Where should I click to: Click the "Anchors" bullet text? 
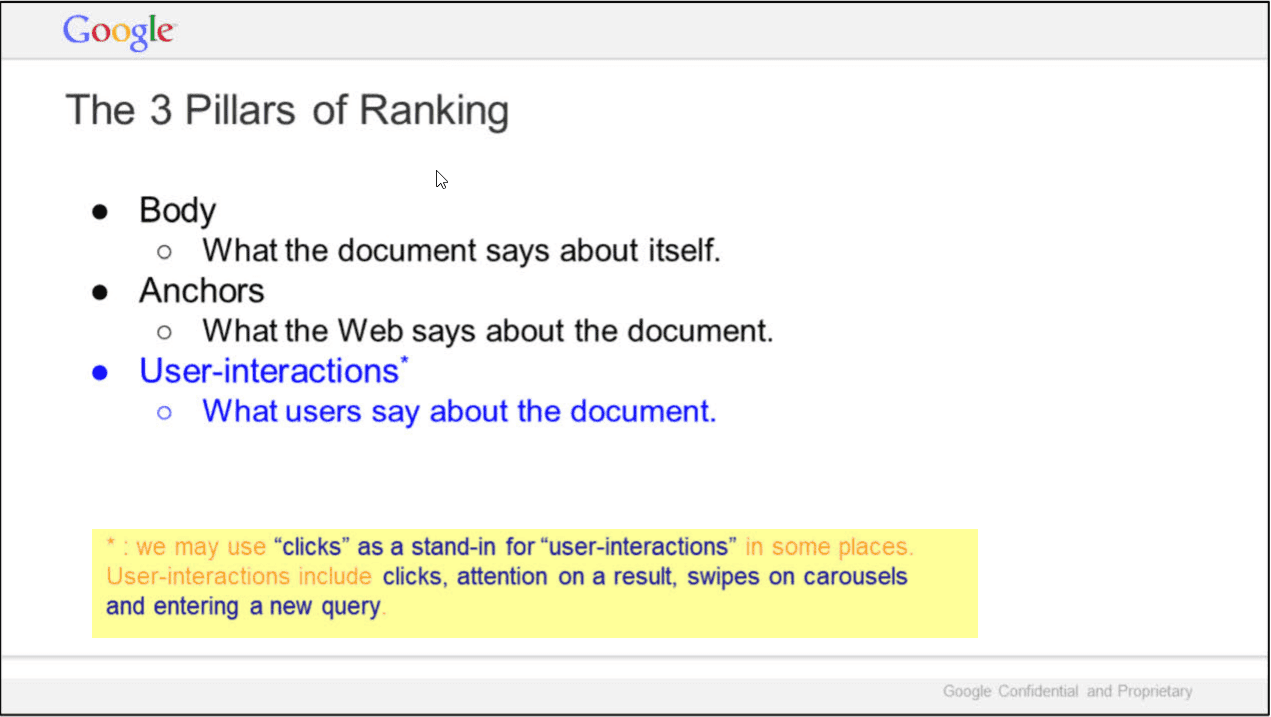[202, 291]
